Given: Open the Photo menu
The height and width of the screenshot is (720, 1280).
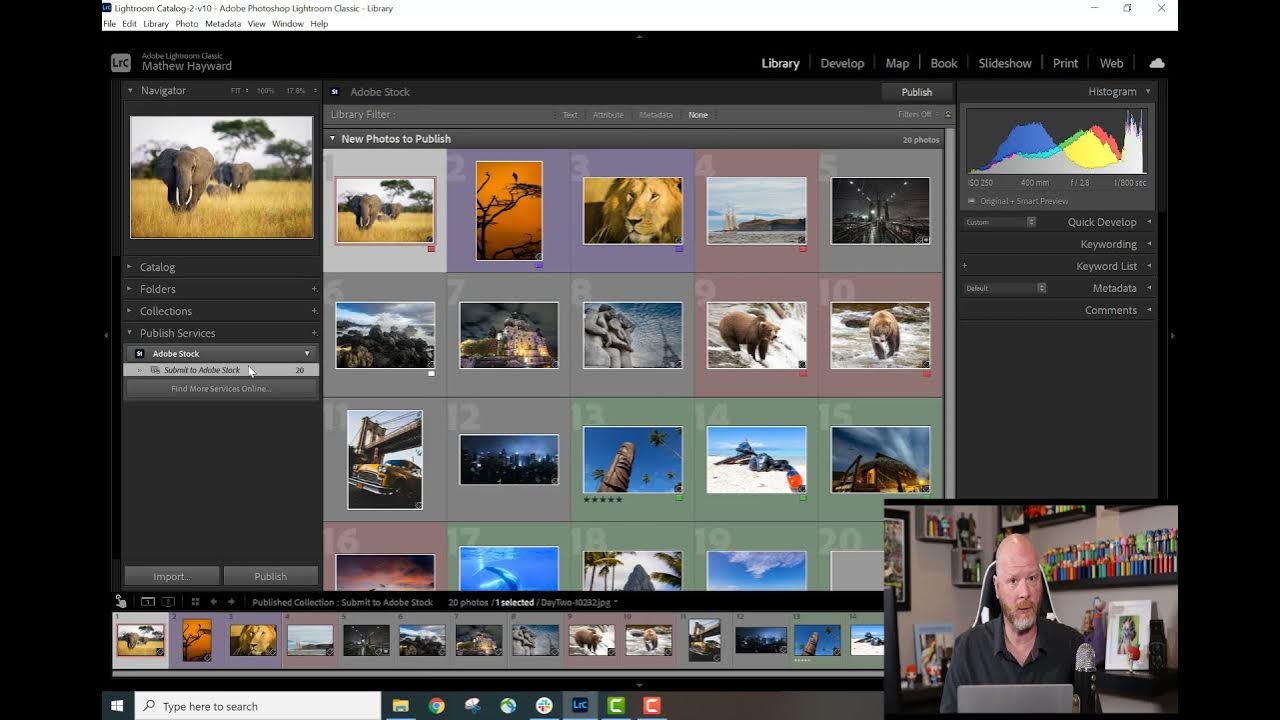Looking at the screenshot, I should [x=187, y=24].
